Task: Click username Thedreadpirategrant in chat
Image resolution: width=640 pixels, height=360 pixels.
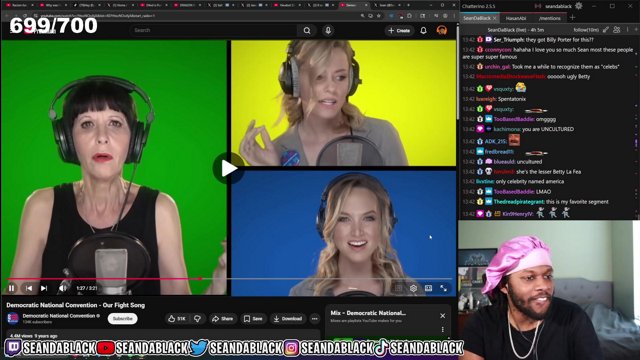Action: coord(519,202)
